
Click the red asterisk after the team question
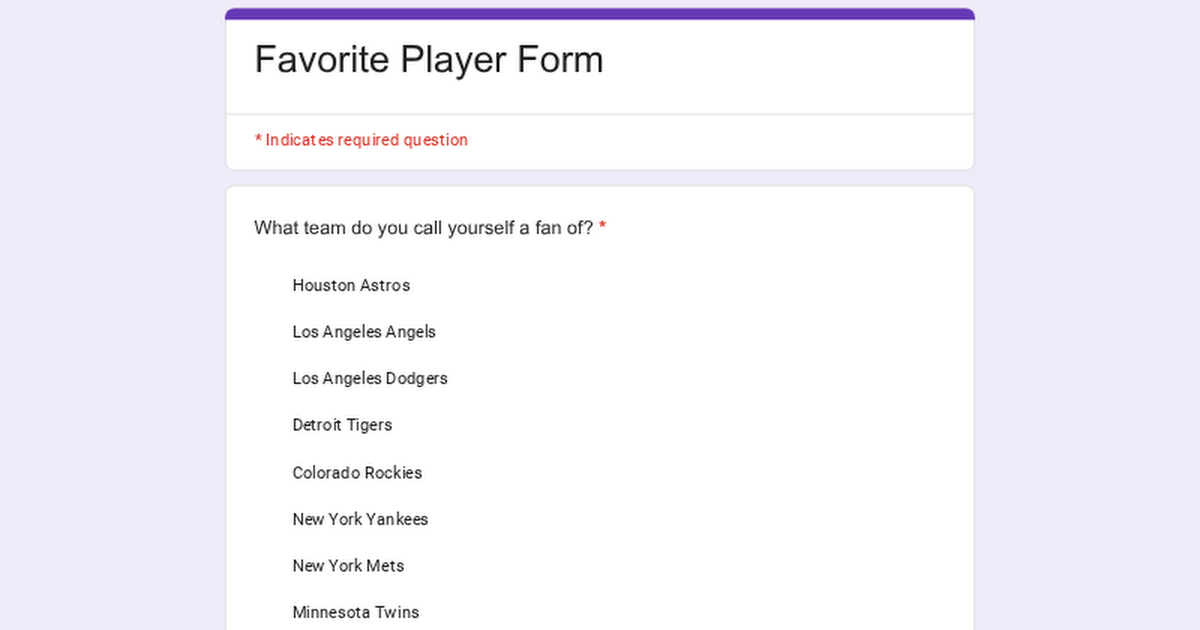[603, 229]
